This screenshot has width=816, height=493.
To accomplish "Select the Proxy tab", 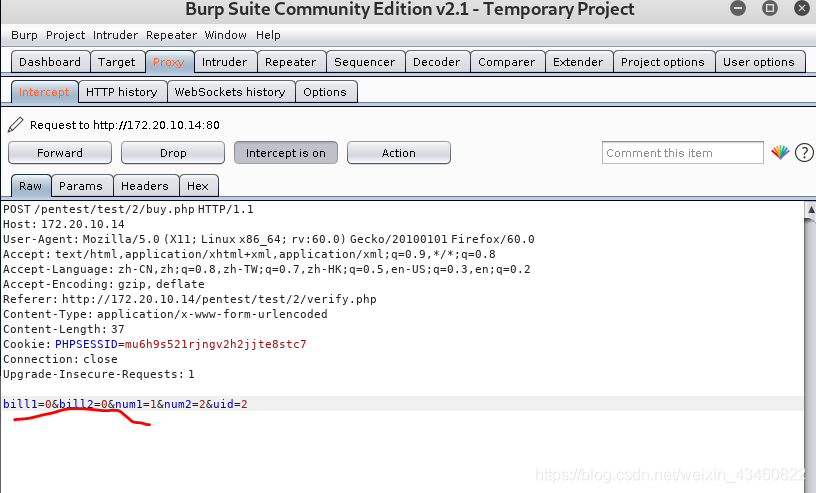I will (169, 62).
